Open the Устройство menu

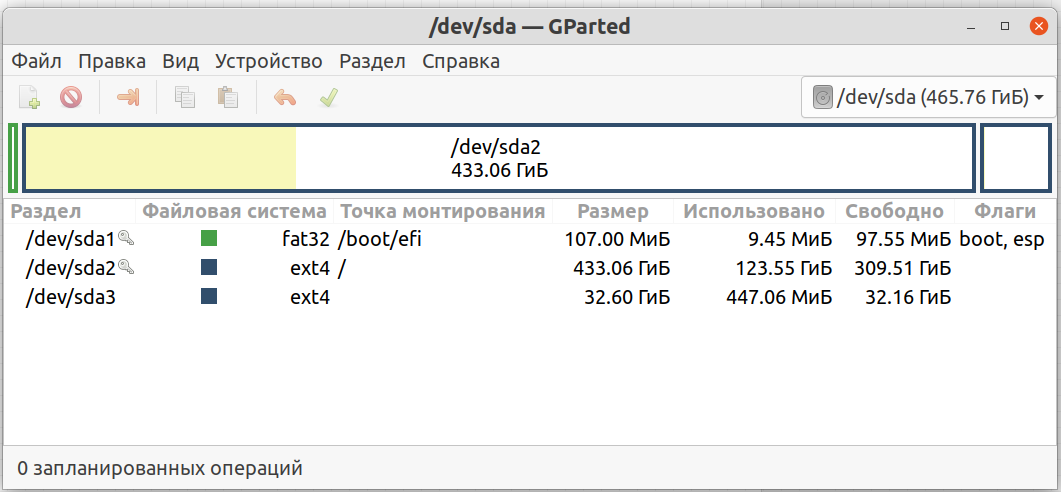click(x=269, y=61)
